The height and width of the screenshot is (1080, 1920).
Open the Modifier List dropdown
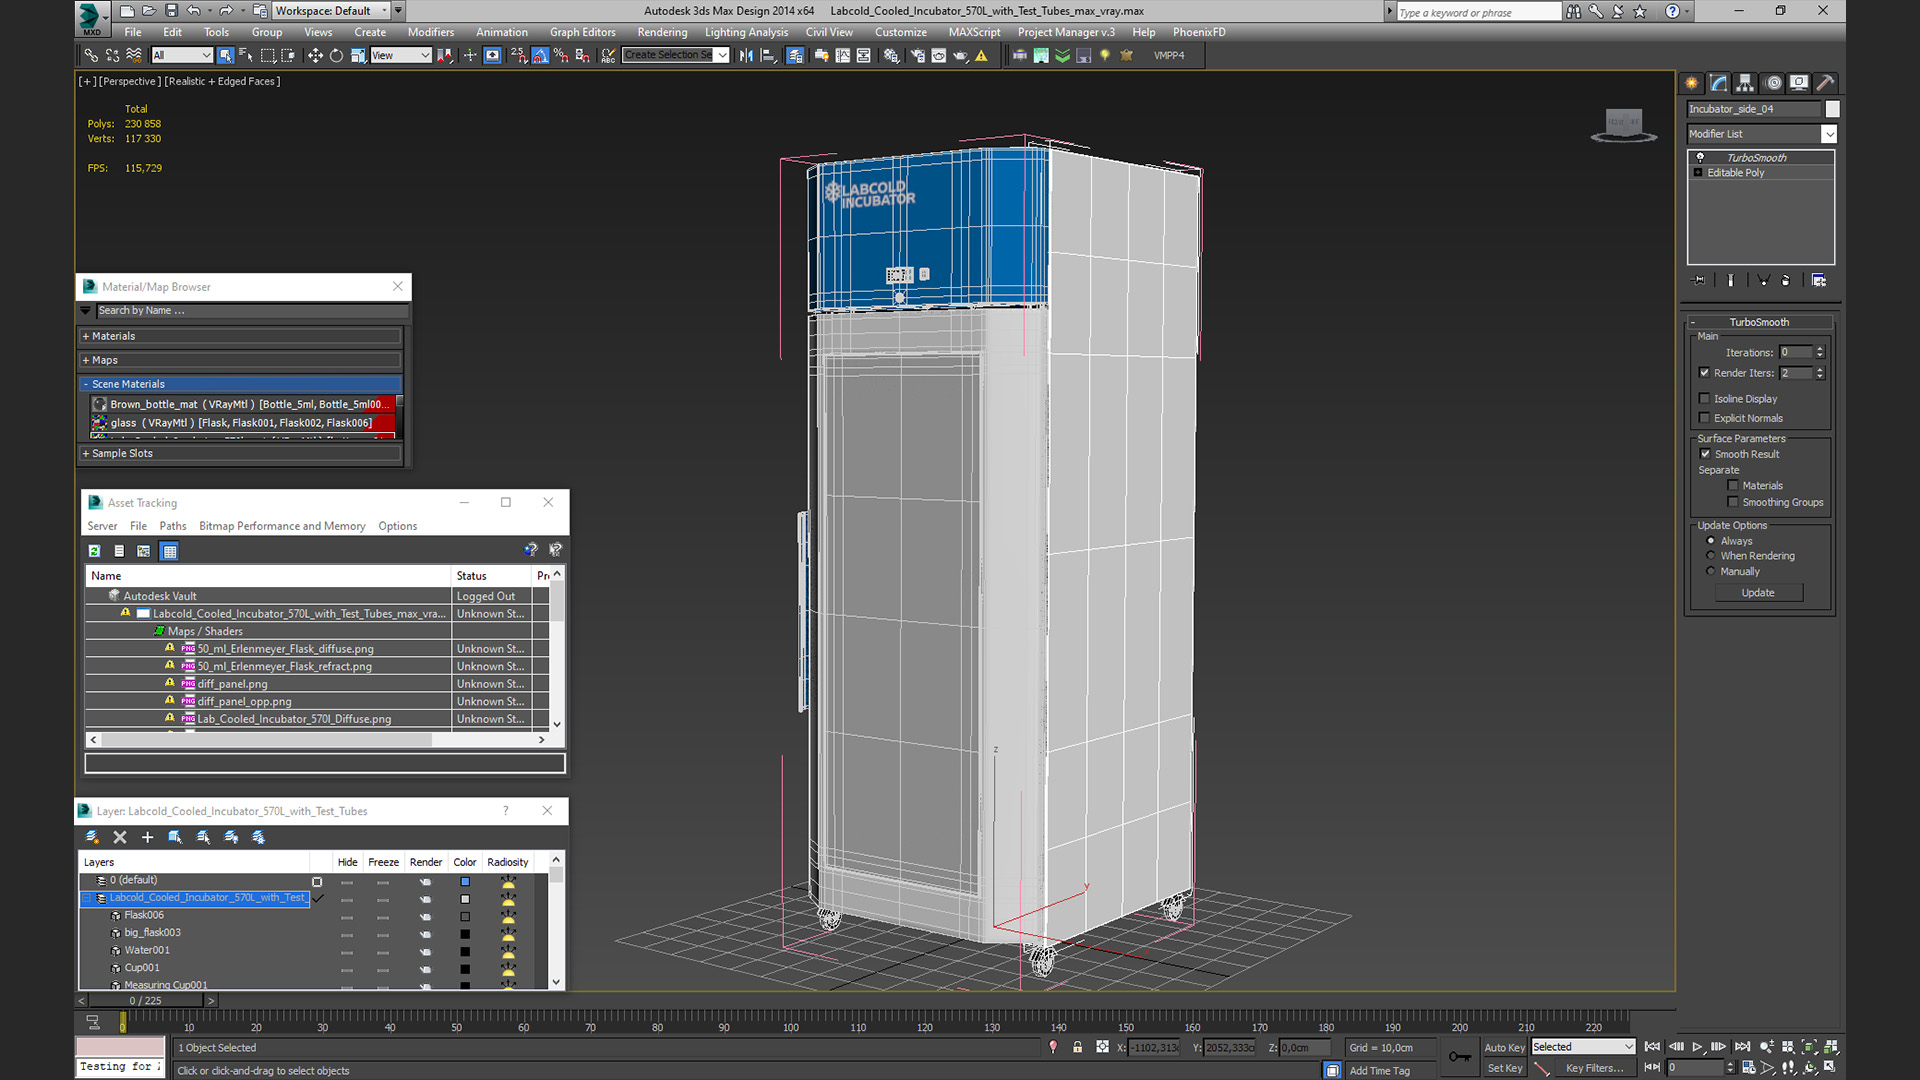click(x=1829, y=134)
